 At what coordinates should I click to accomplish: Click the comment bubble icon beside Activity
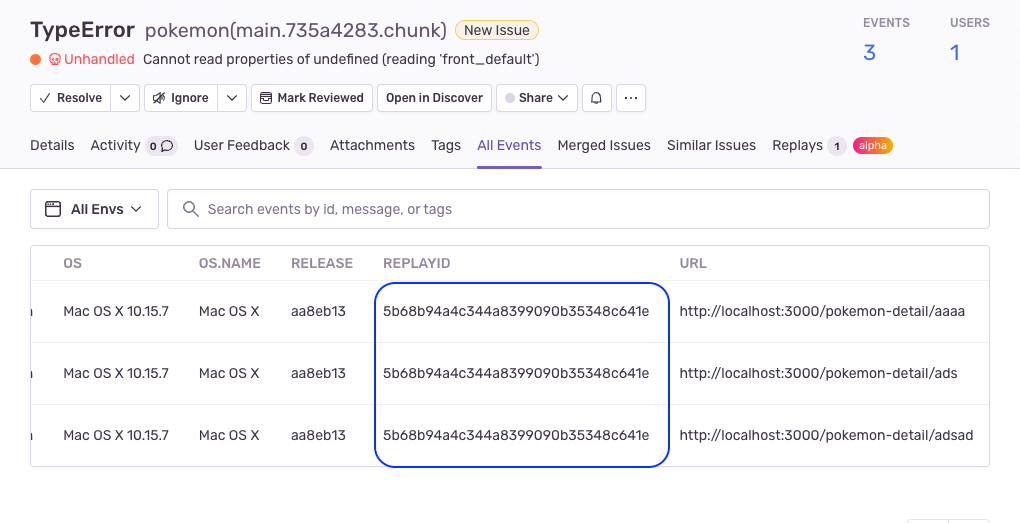coord(167,146)
